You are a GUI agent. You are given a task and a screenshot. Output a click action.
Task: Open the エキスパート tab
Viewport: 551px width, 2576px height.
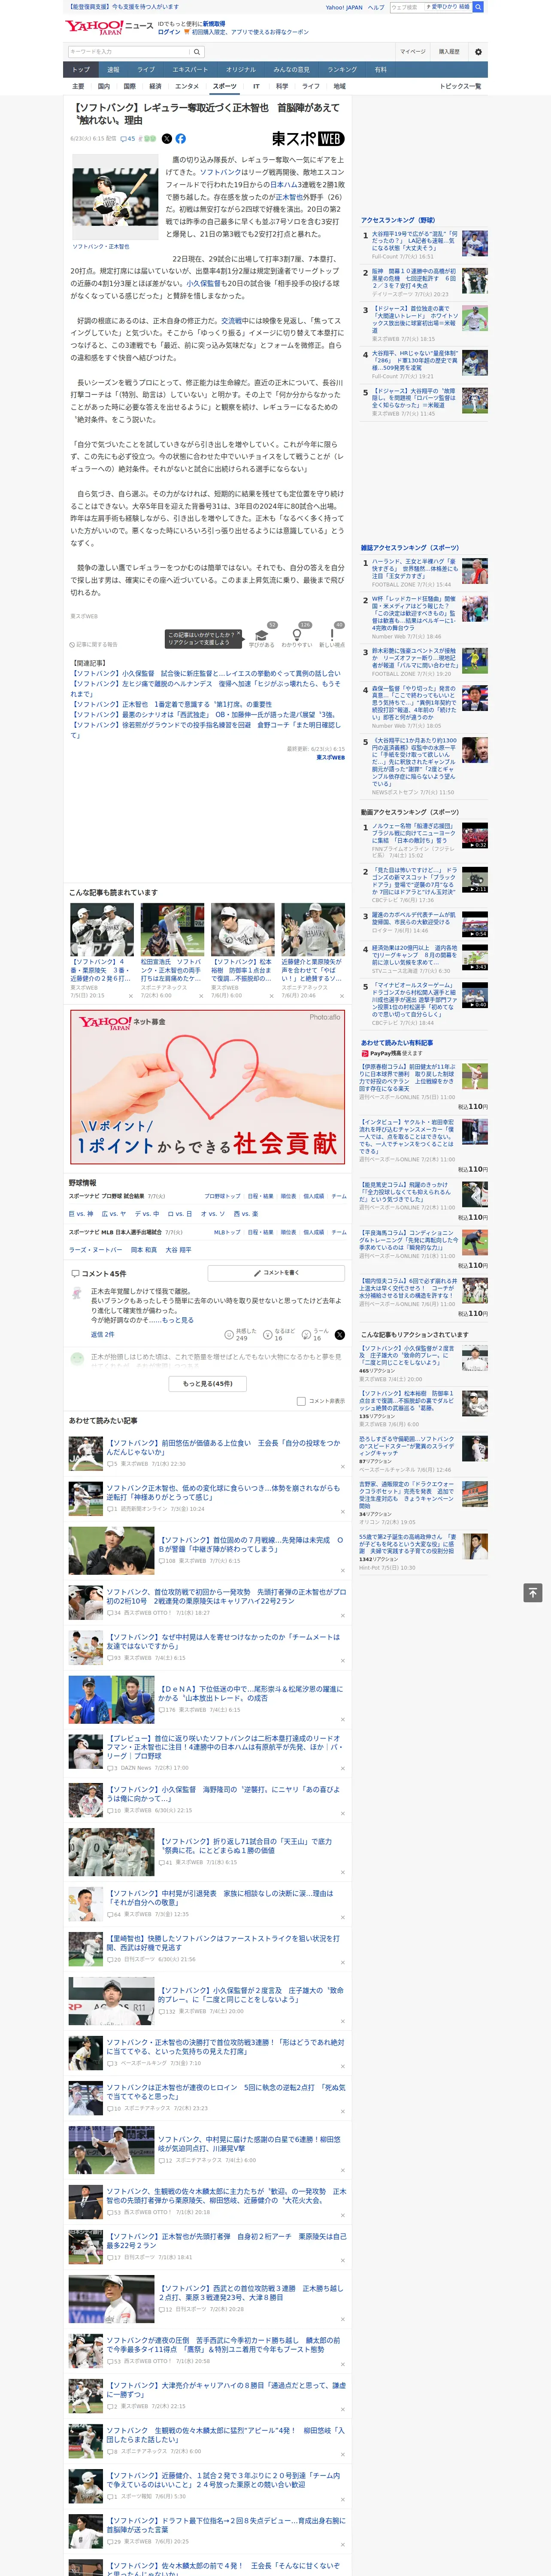[190, 70]
